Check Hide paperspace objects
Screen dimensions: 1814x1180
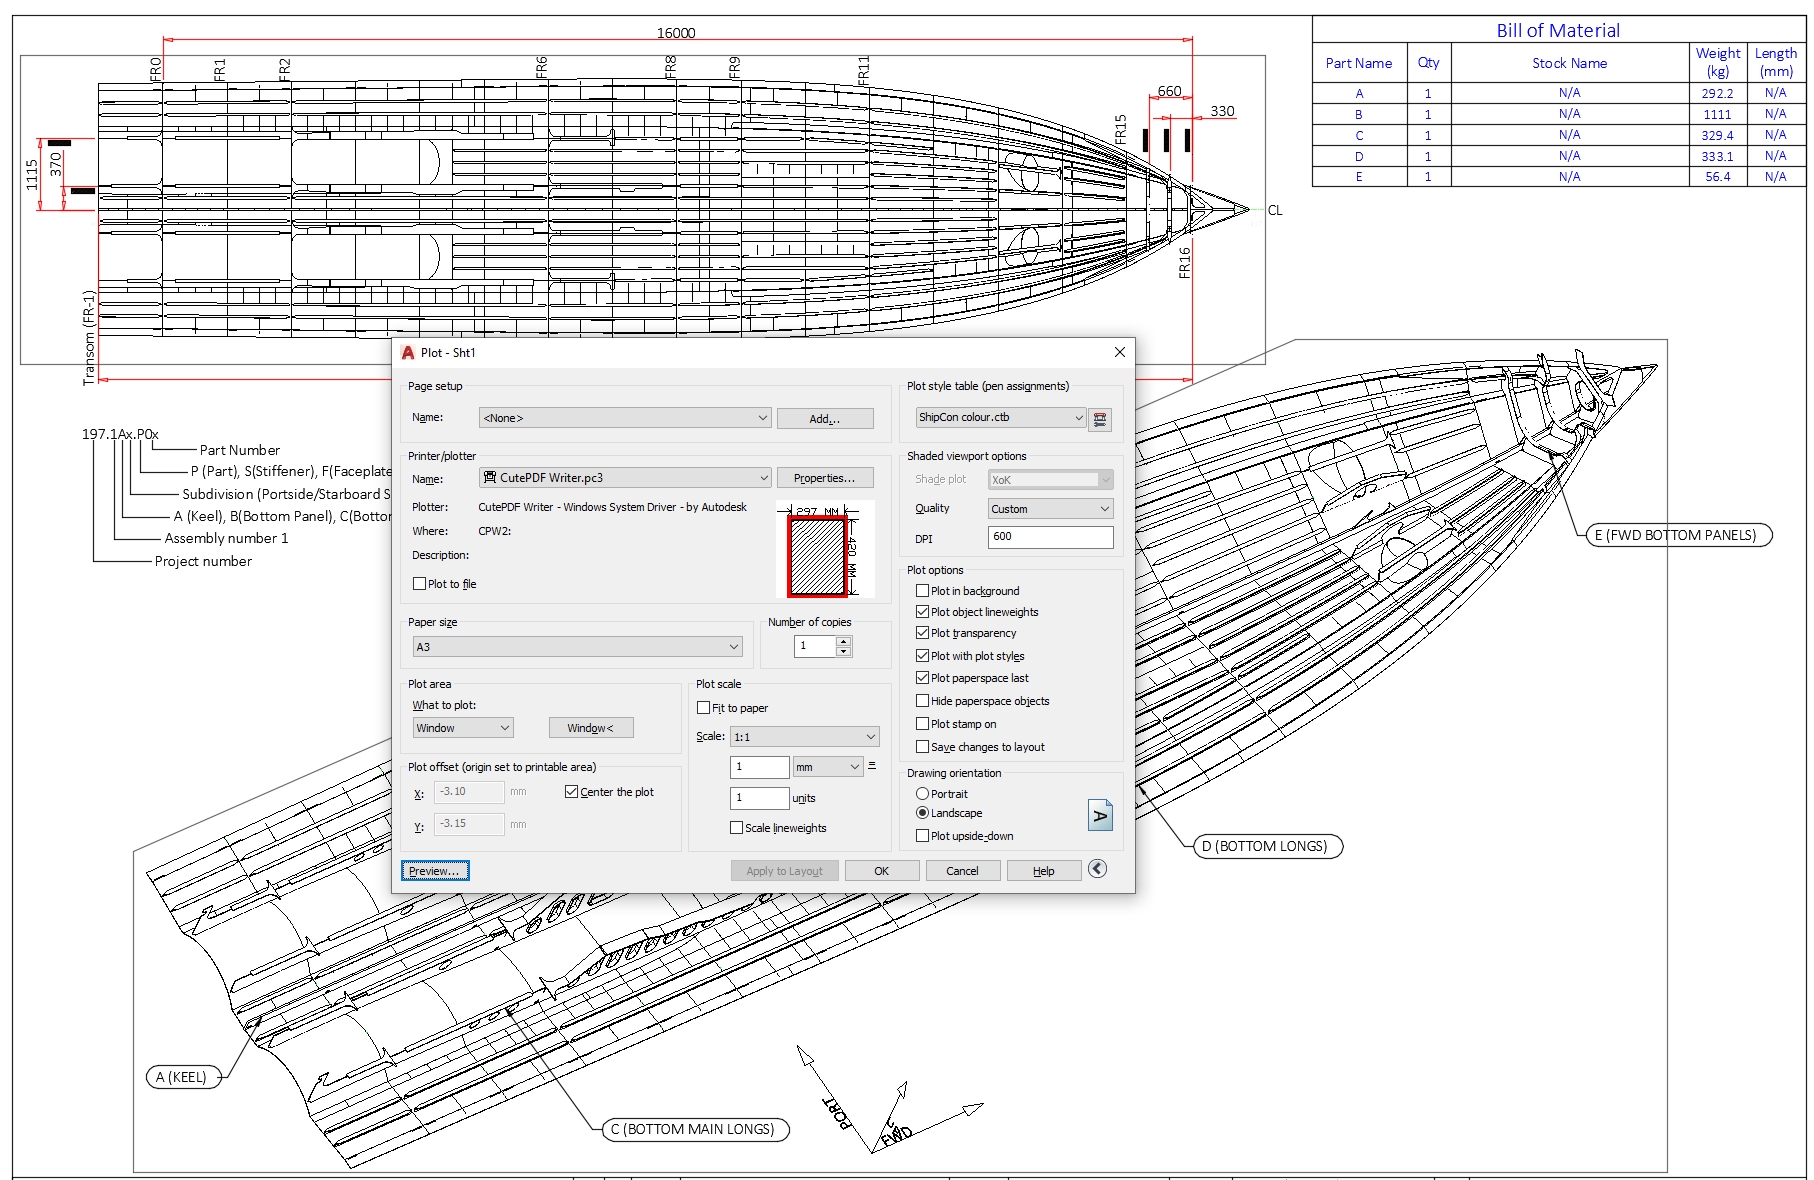tap(923, 701)
